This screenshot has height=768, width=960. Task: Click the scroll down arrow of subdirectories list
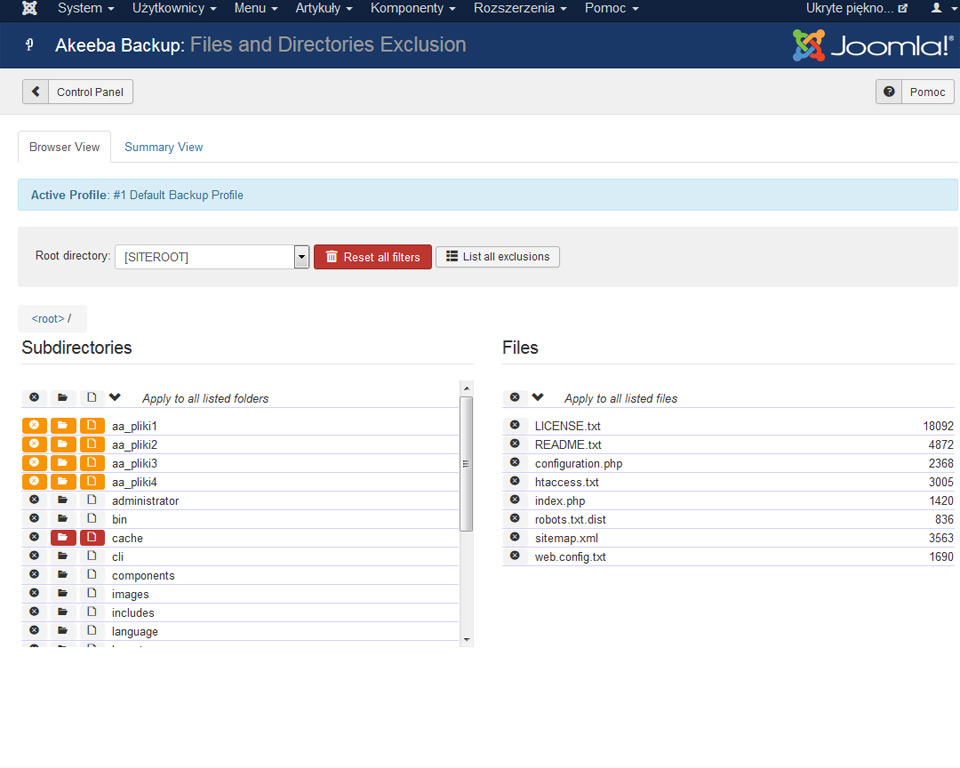click(x=467, y=639)
